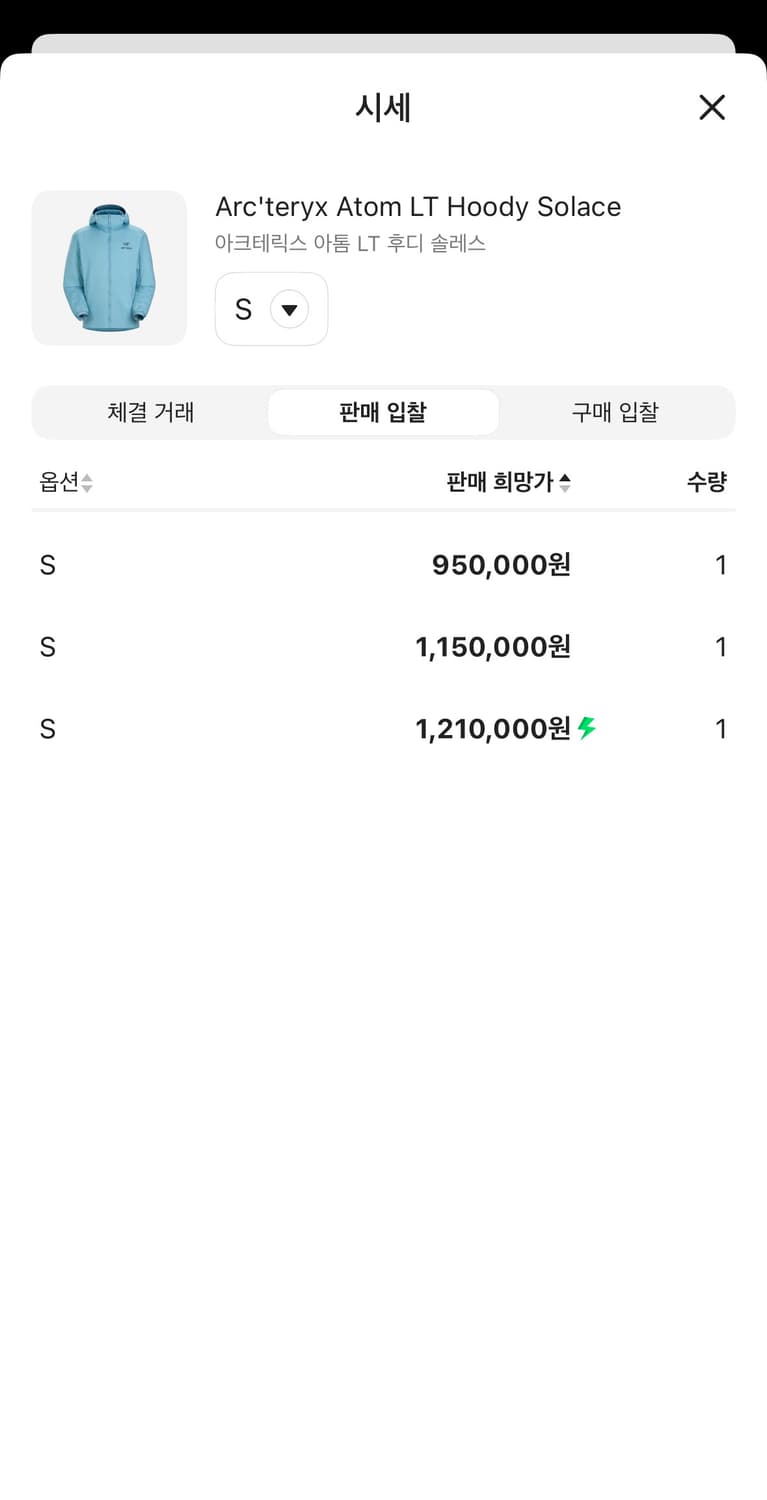Screen dimensions: 767x1500
Task: Select the 950,000원 asking price
Action: 501,565
